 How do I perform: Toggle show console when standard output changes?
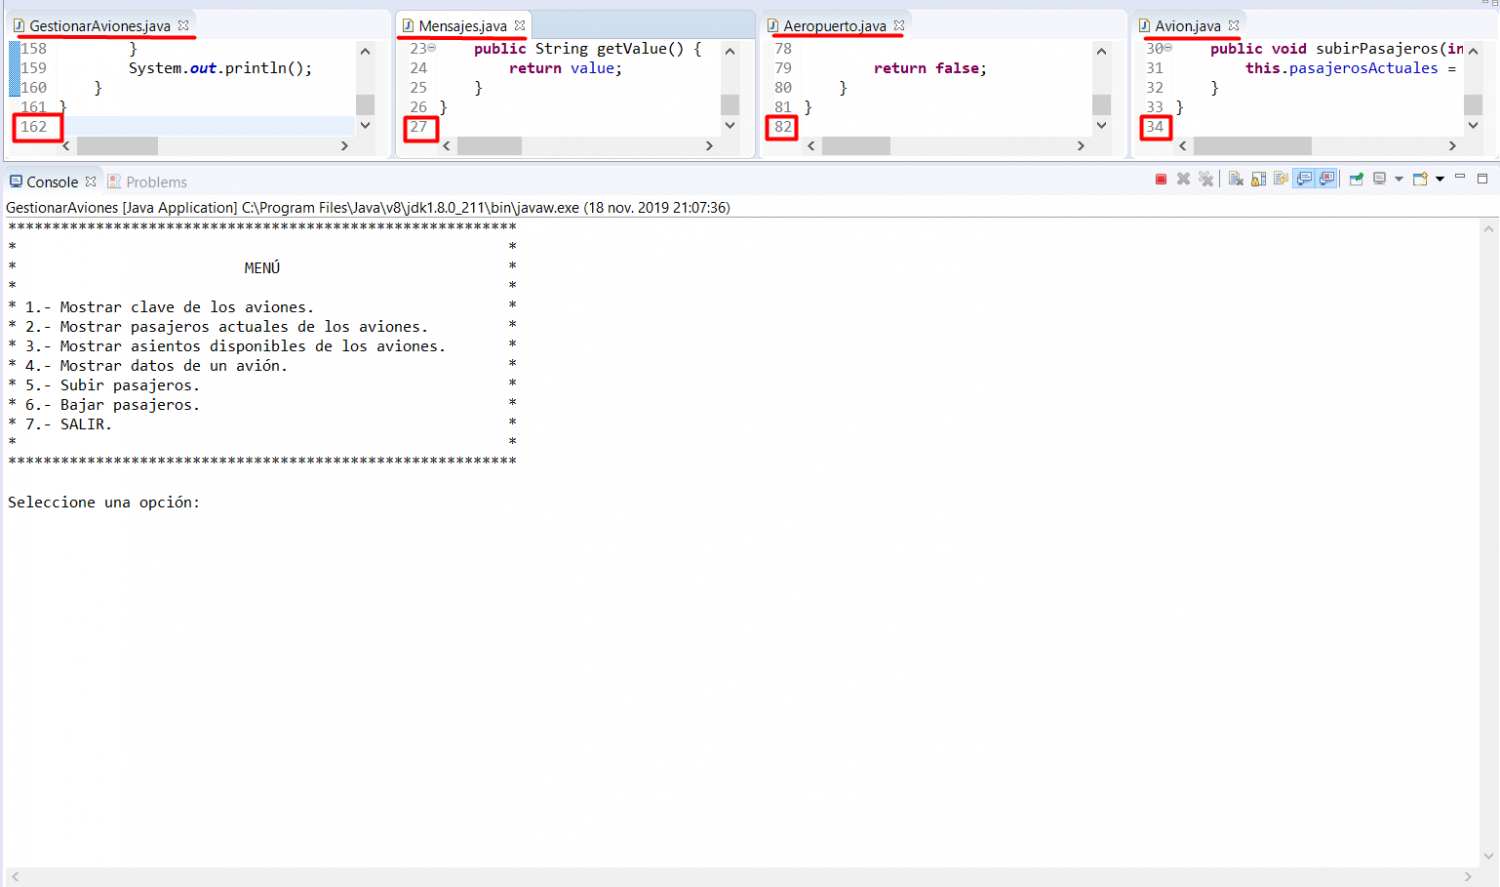coord(1304,179)
